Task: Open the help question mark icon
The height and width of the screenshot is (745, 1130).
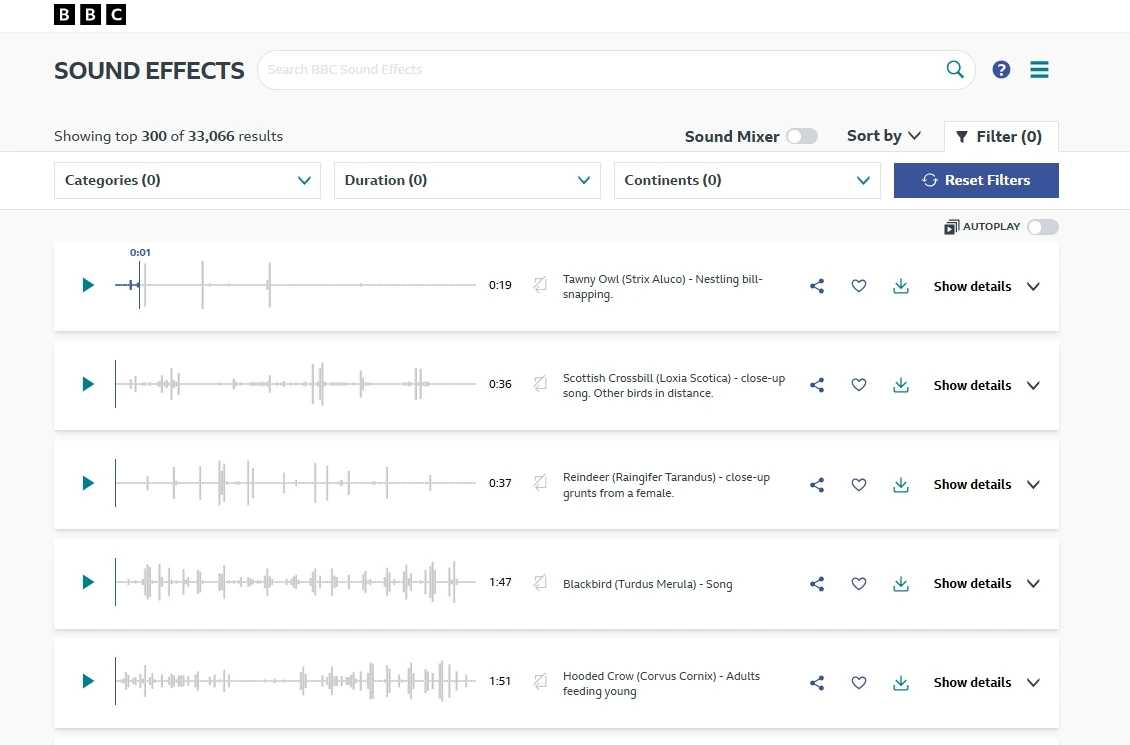Action: 1001,69
